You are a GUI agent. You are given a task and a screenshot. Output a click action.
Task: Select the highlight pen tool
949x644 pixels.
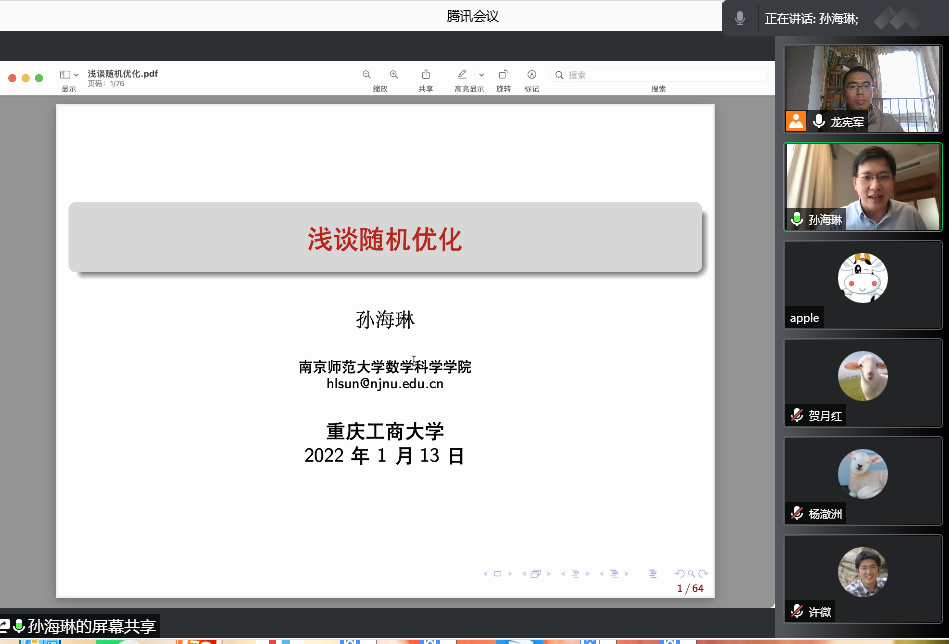(462, 75)
